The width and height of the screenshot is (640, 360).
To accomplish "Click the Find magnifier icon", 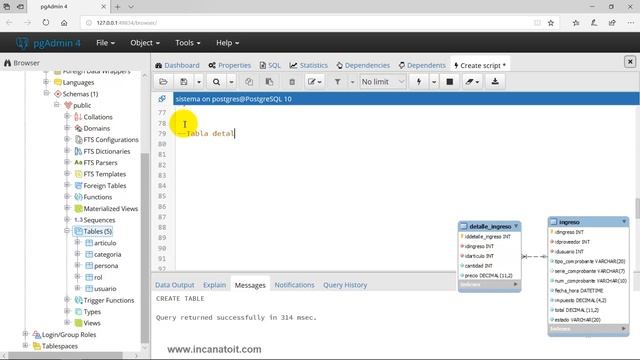I will [x=216, y=82].
